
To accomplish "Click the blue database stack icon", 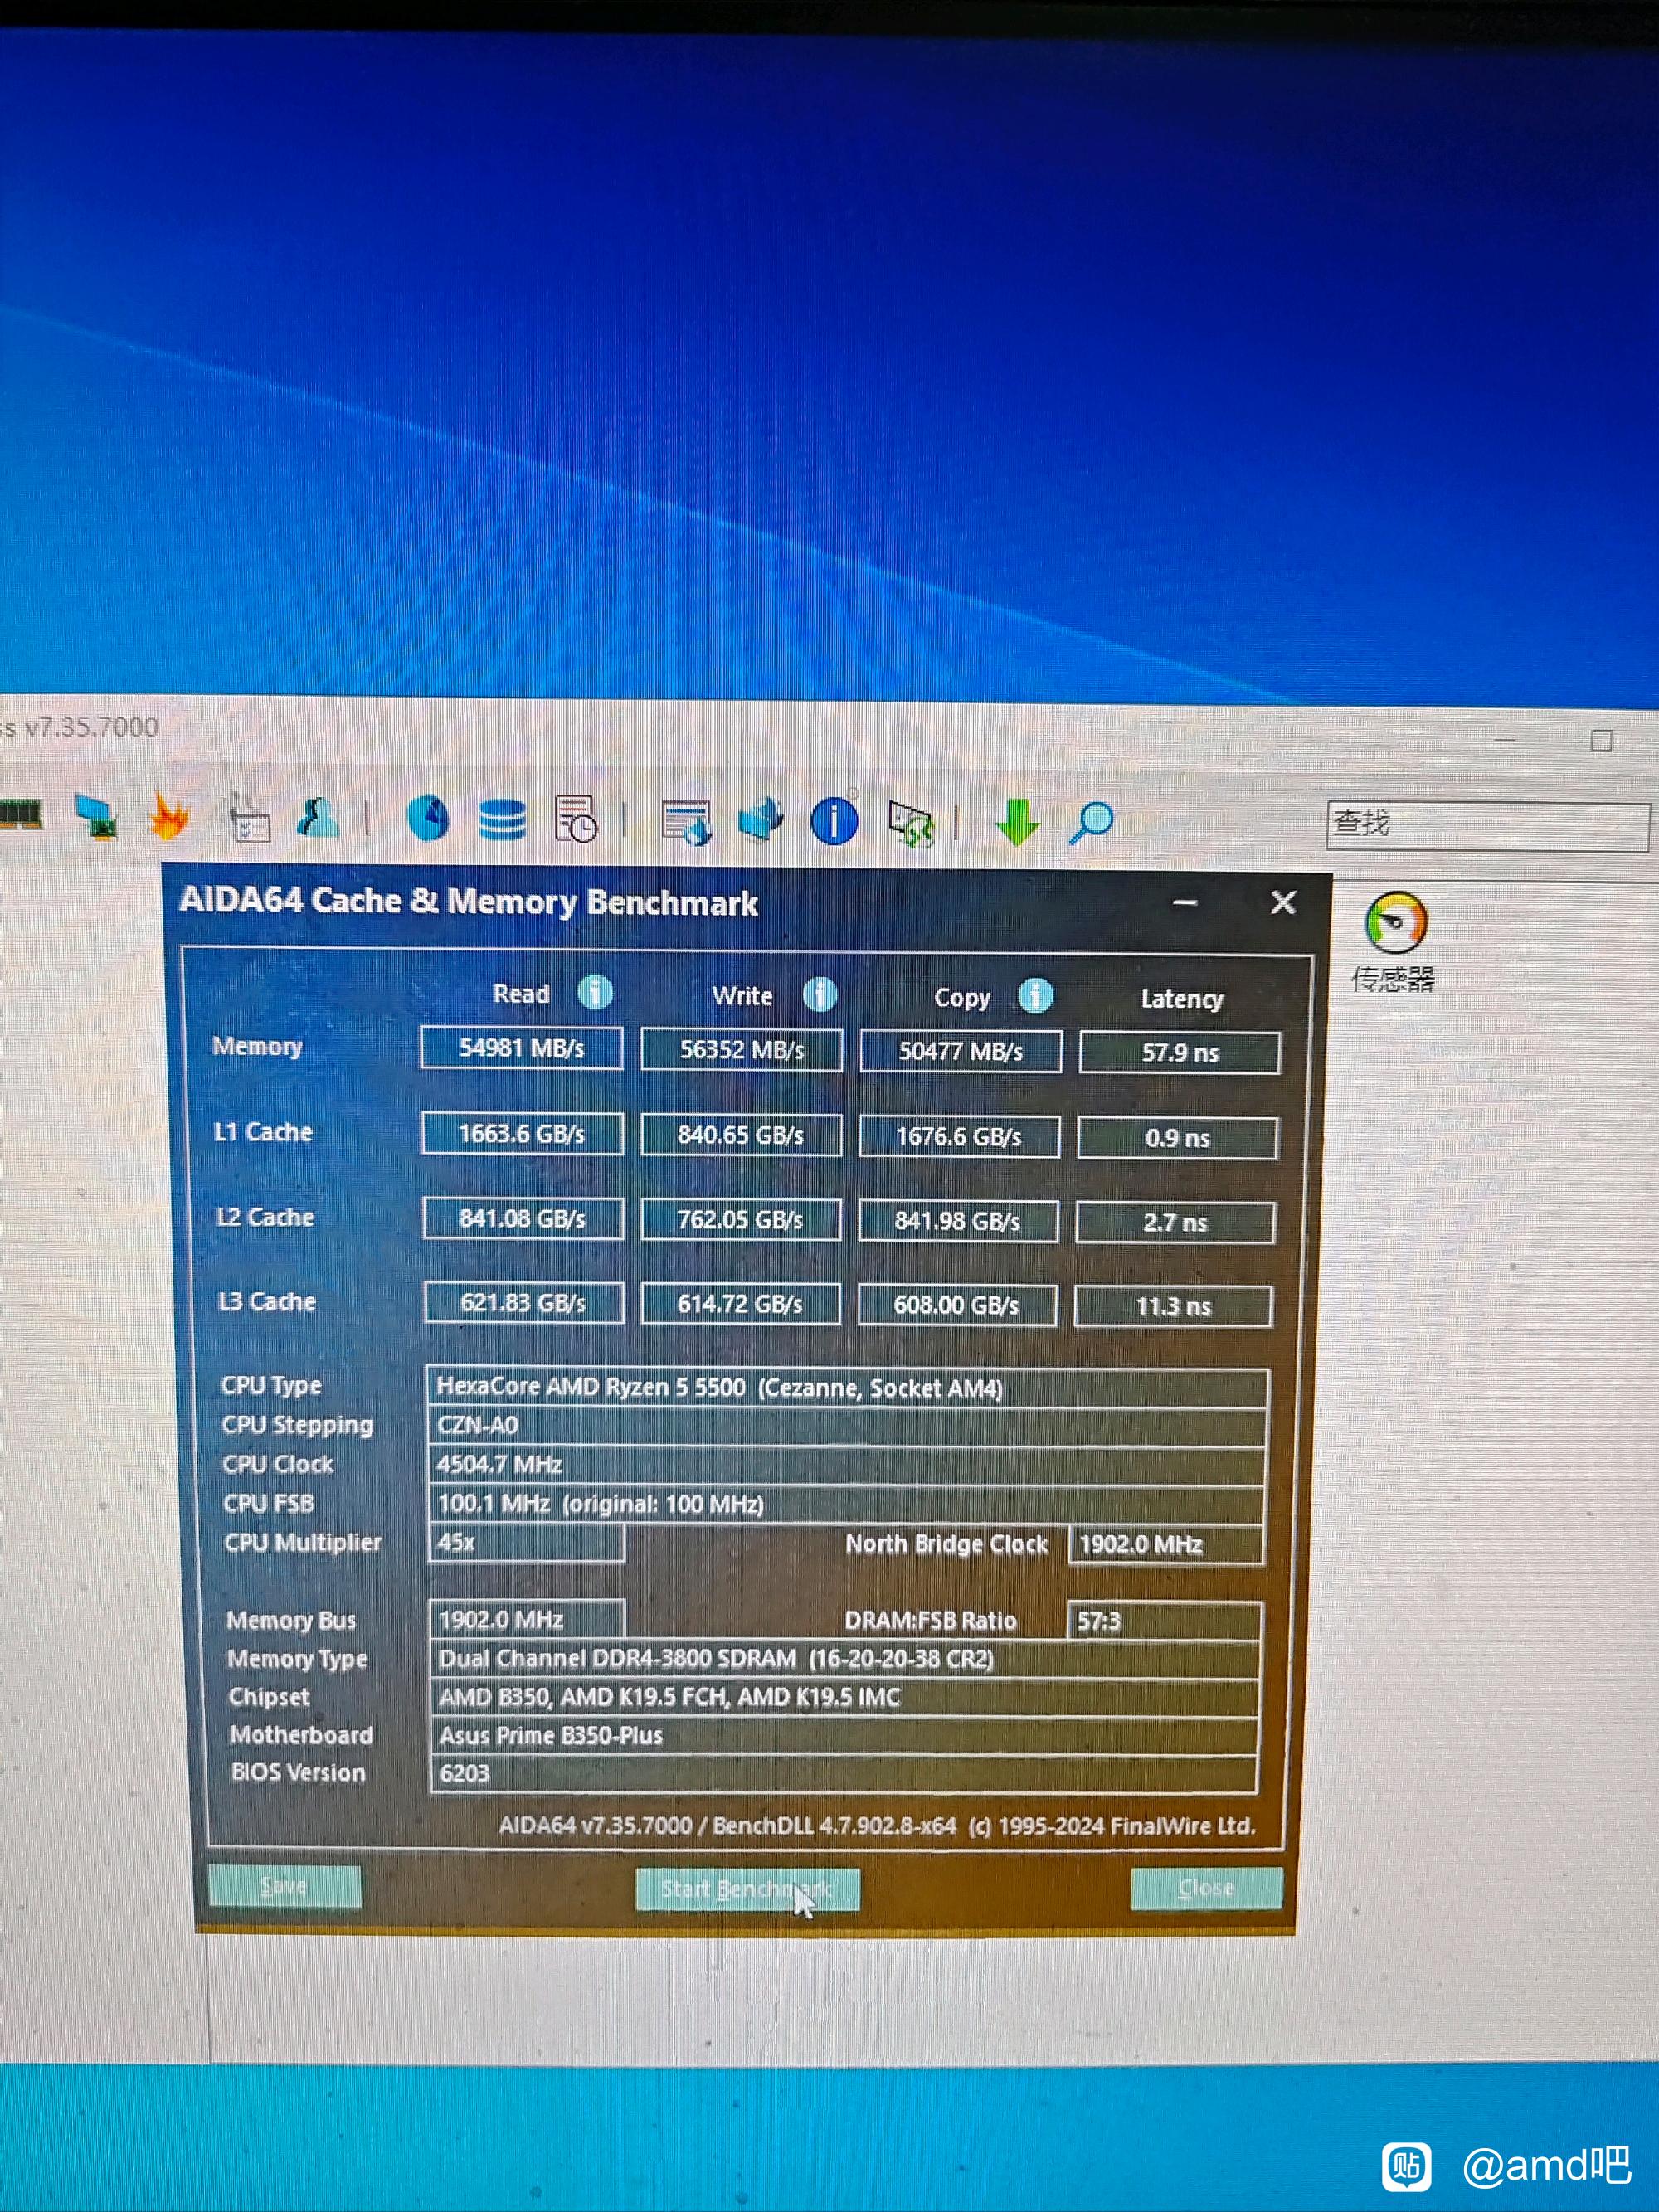I will tap(502, 819).
